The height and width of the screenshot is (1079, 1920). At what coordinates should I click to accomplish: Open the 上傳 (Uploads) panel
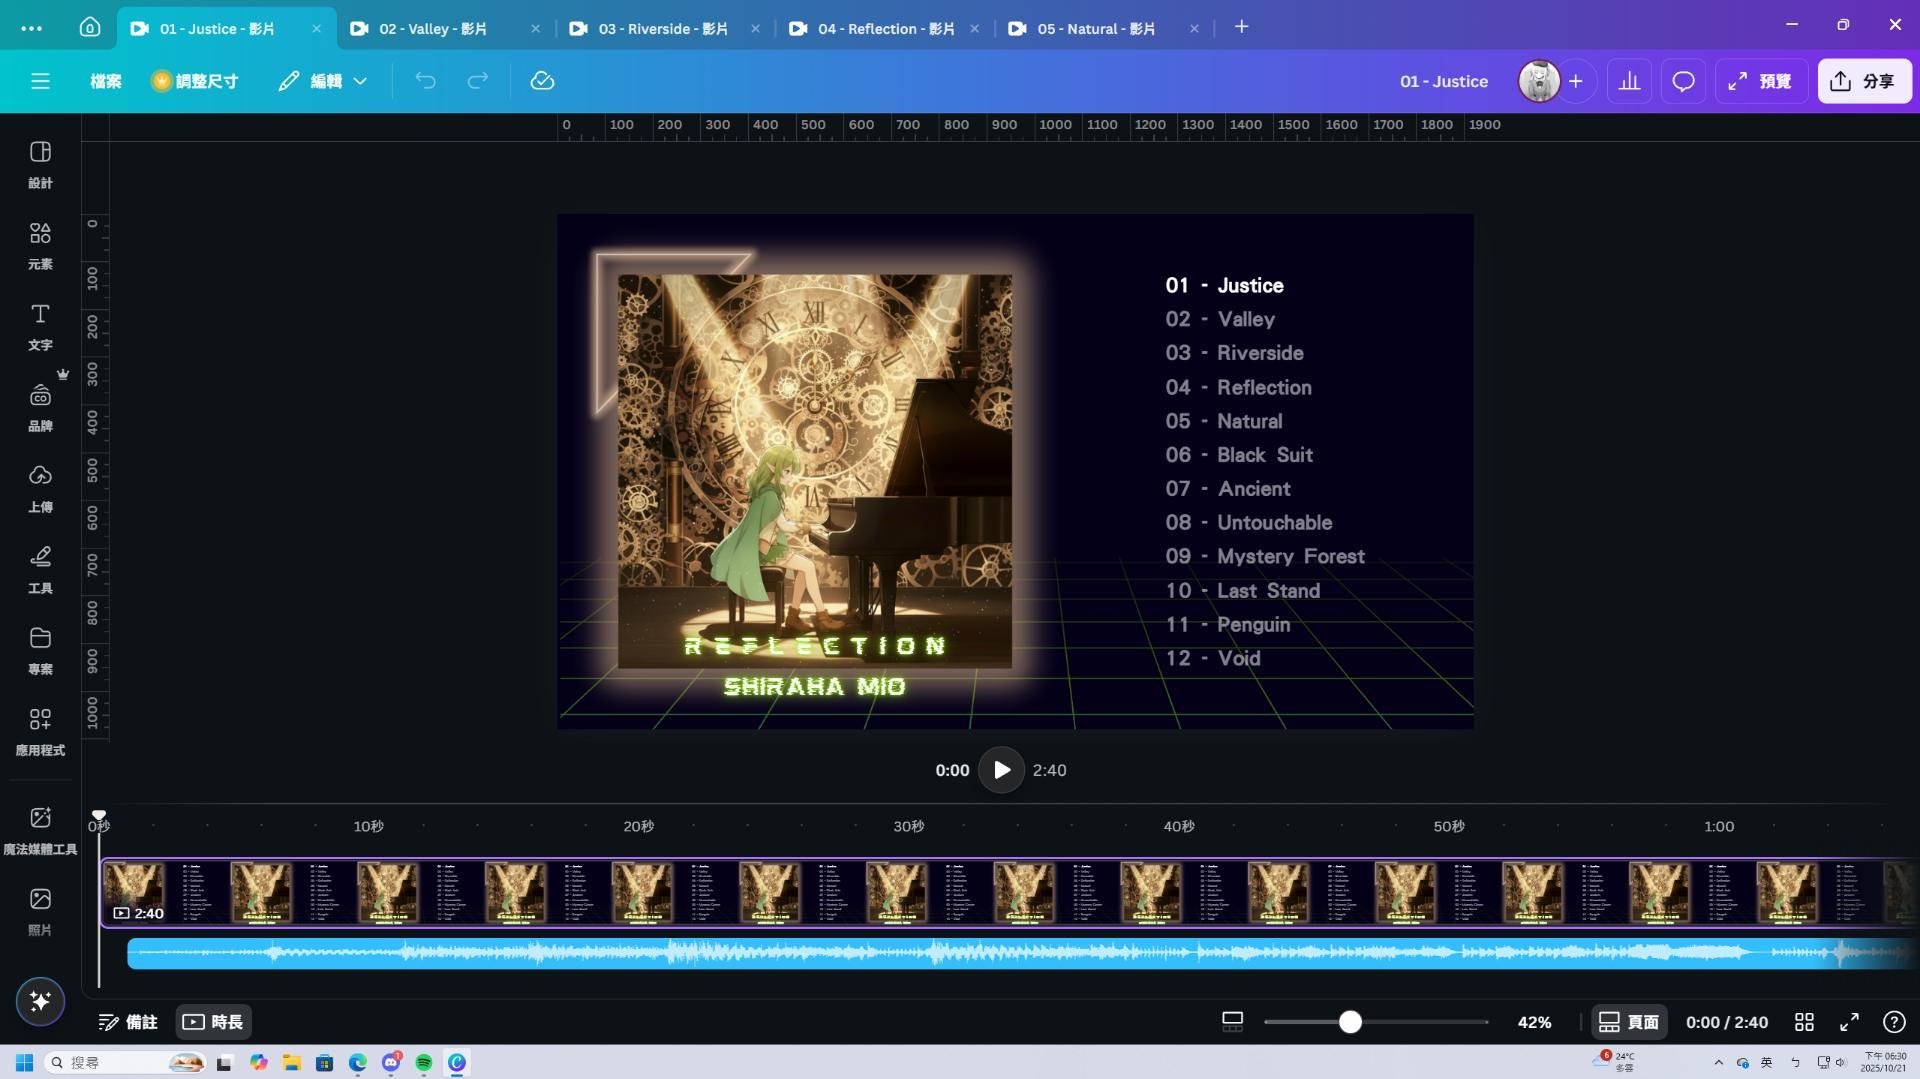click(40, 488)
